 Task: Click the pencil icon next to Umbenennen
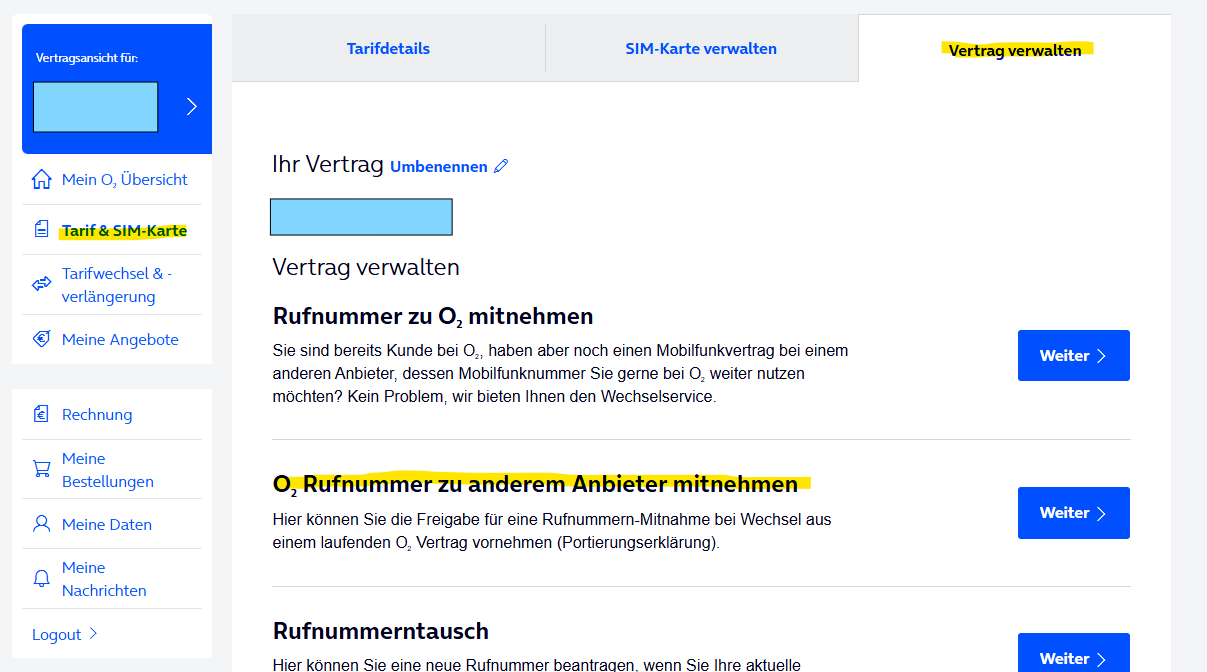click(501, 166)
